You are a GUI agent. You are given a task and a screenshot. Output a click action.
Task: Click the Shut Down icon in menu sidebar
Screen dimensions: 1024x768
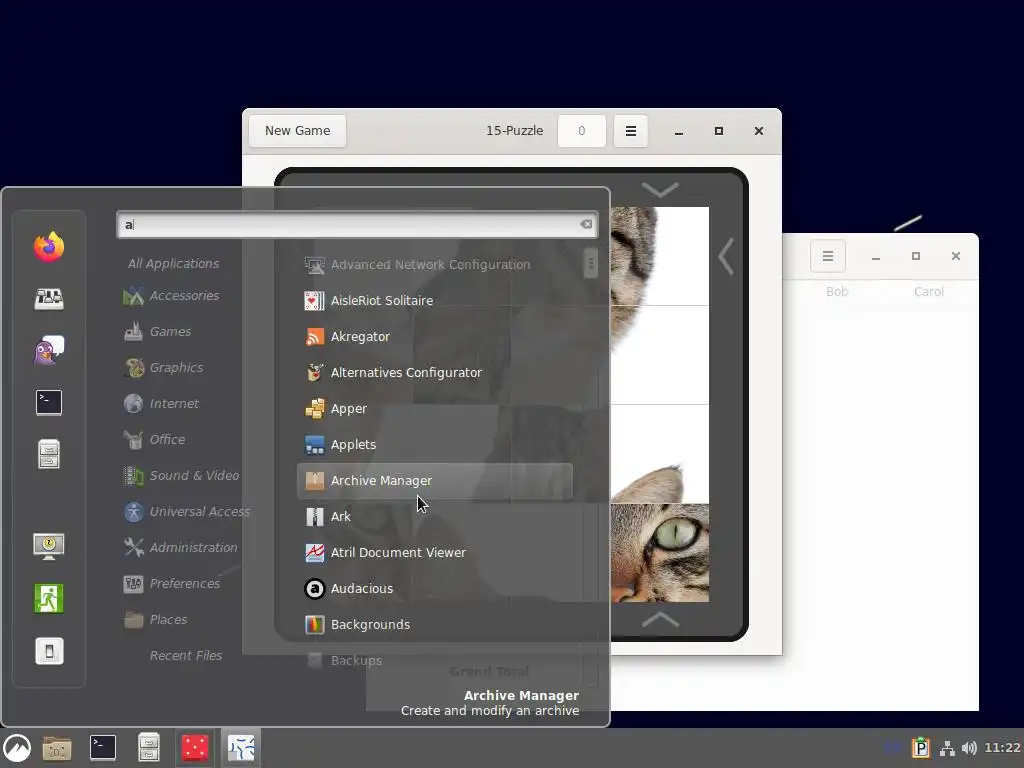tap(49, 650)
